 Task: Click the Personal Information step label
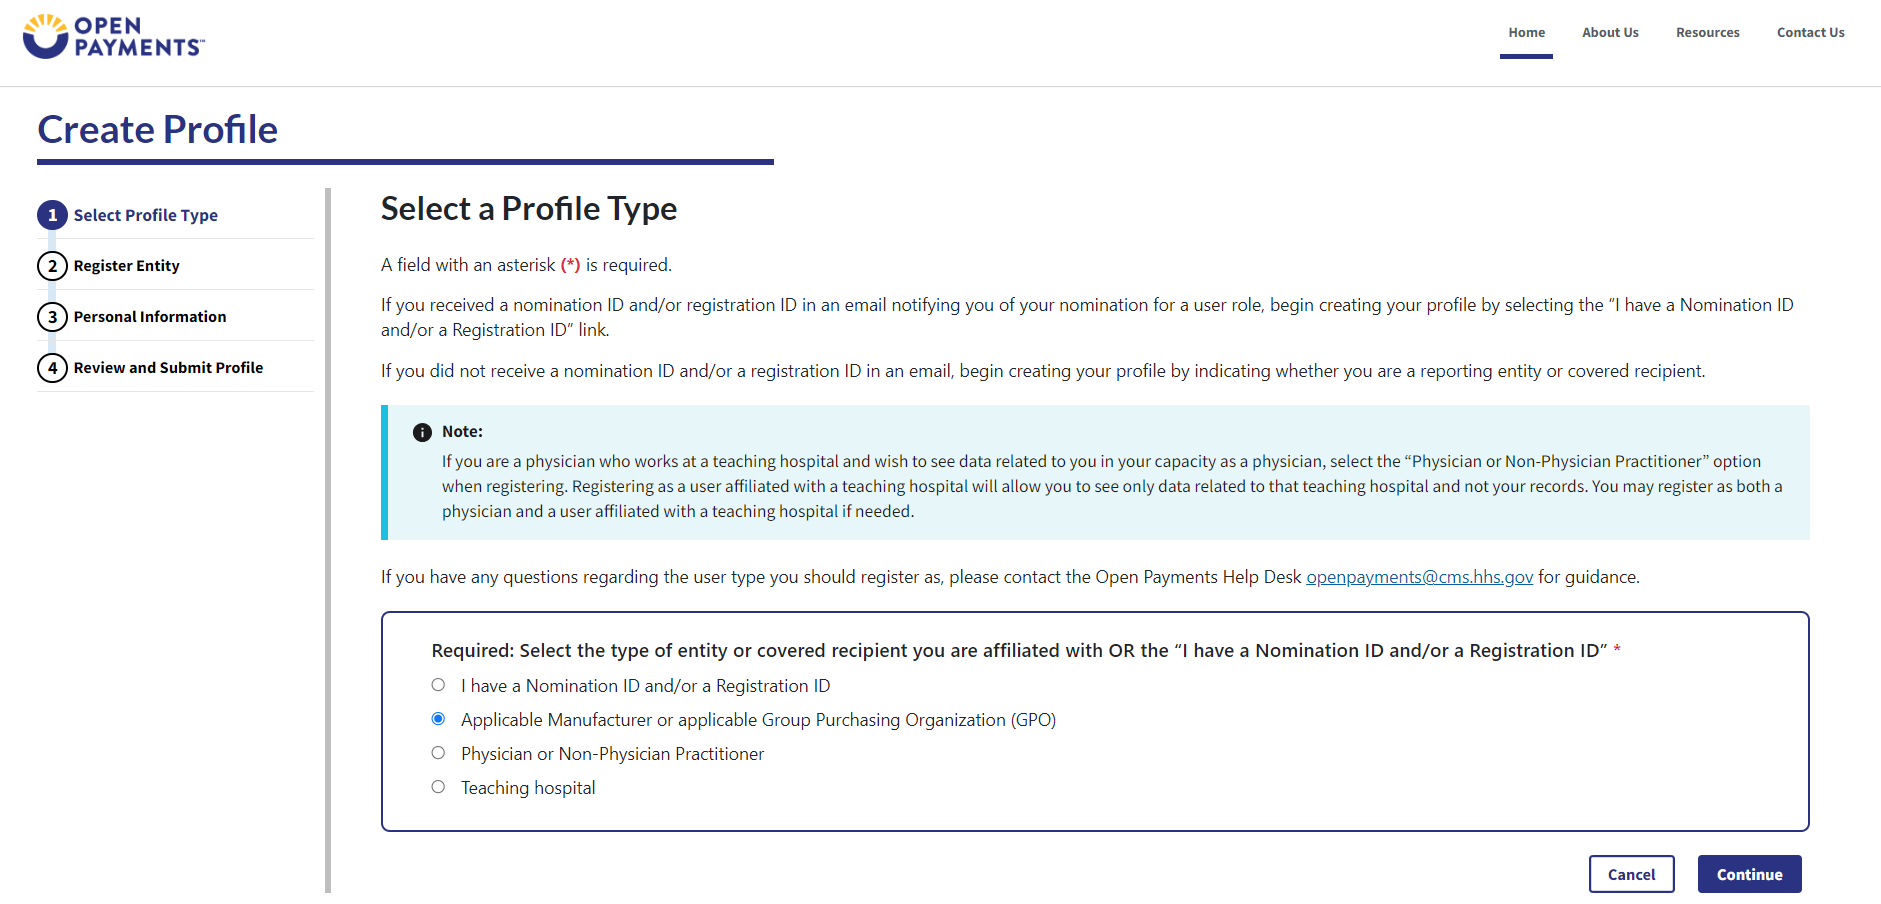point(150,317)
